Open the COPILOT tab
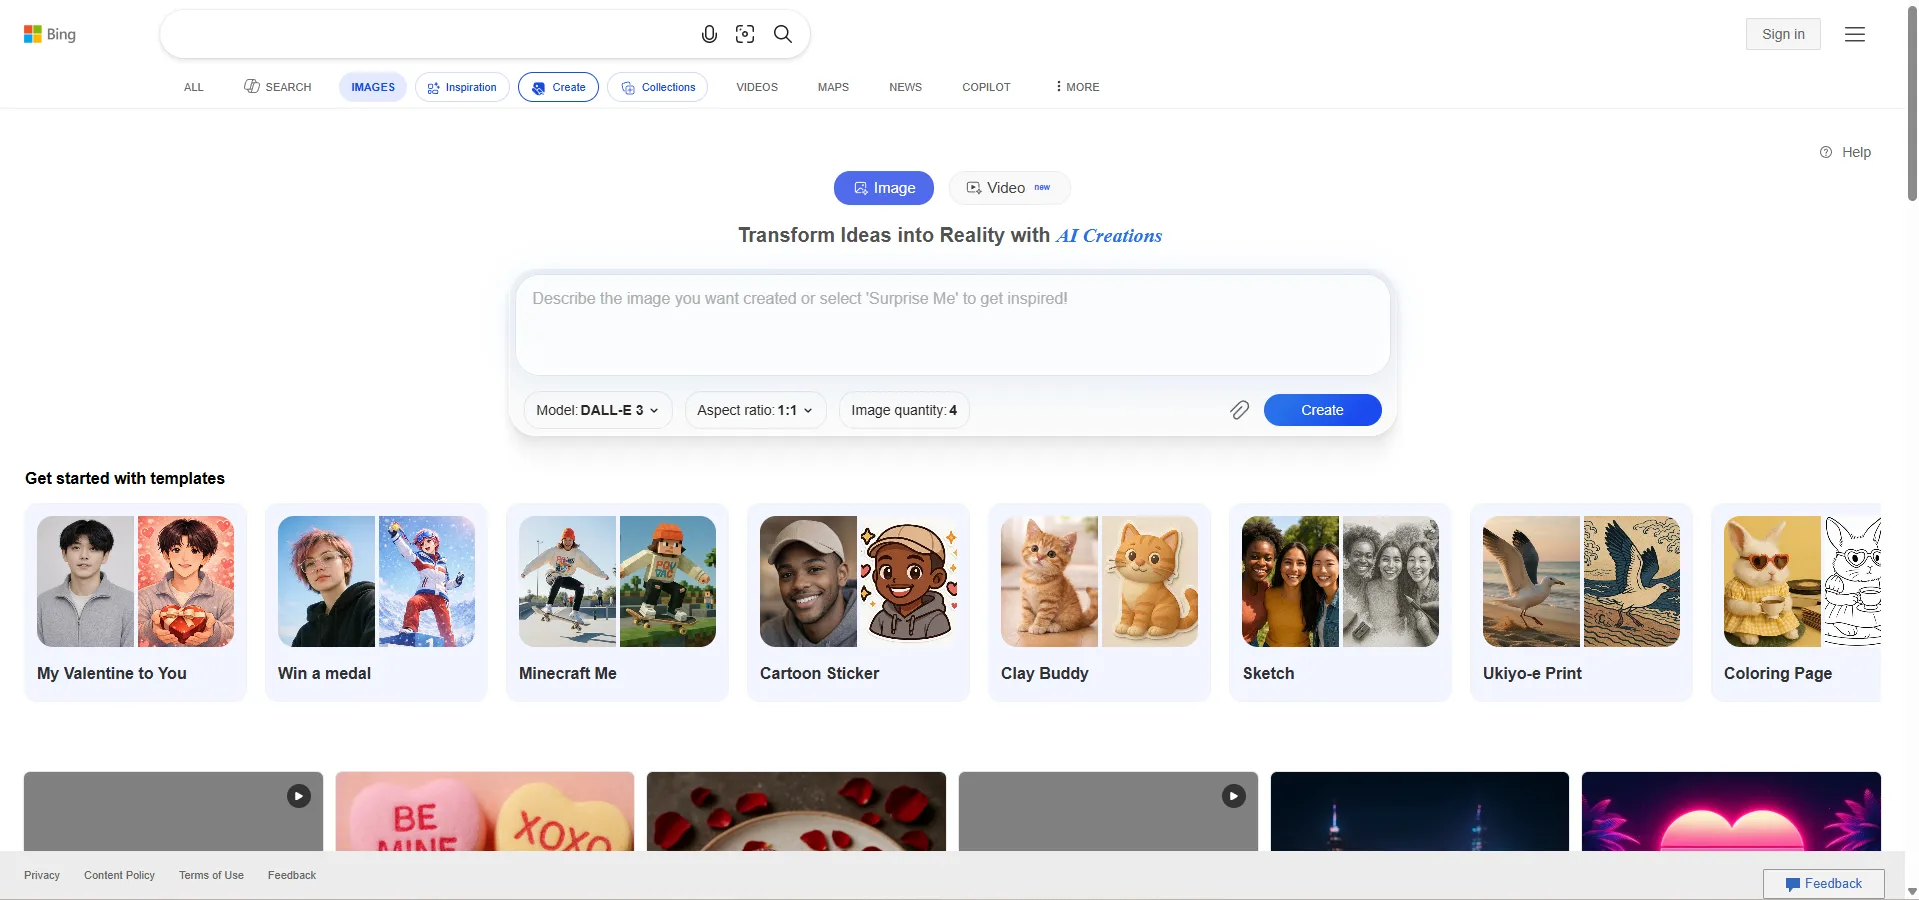The image size is (1919, 900). [x=986, y=87]
